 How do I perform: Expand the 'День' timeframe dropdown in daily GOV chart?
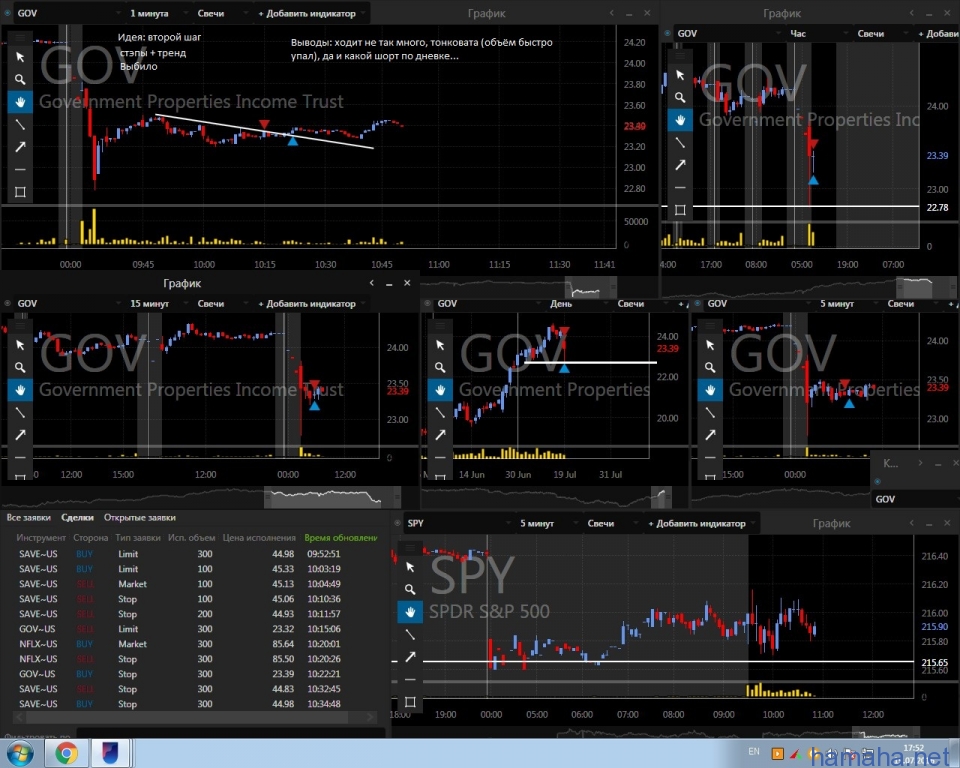point(567,303)
